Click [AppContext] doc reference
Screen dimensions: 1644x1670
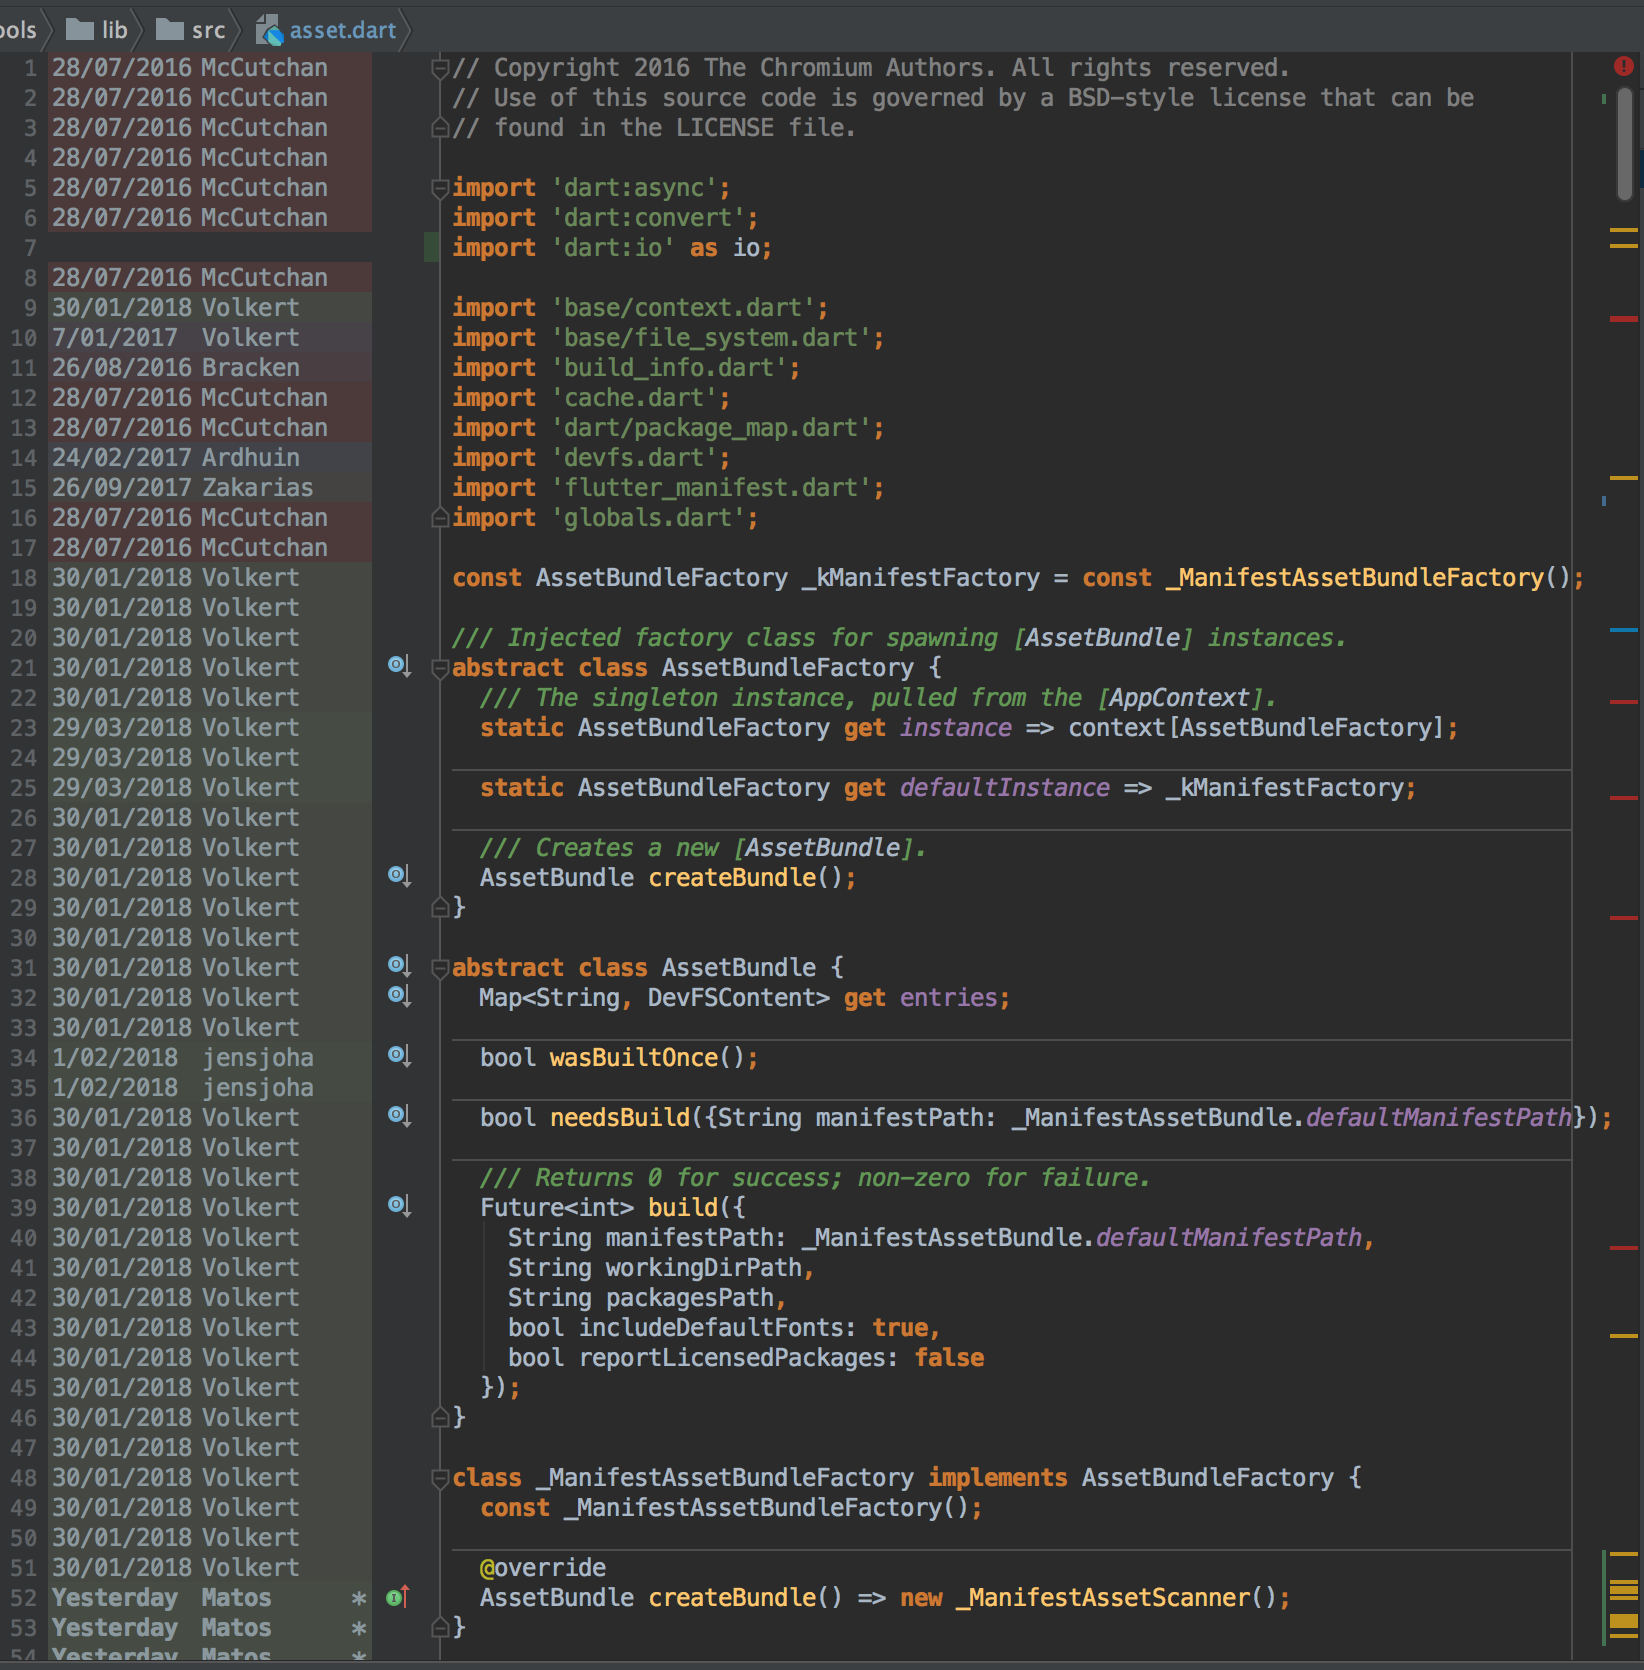(1179, 698)
